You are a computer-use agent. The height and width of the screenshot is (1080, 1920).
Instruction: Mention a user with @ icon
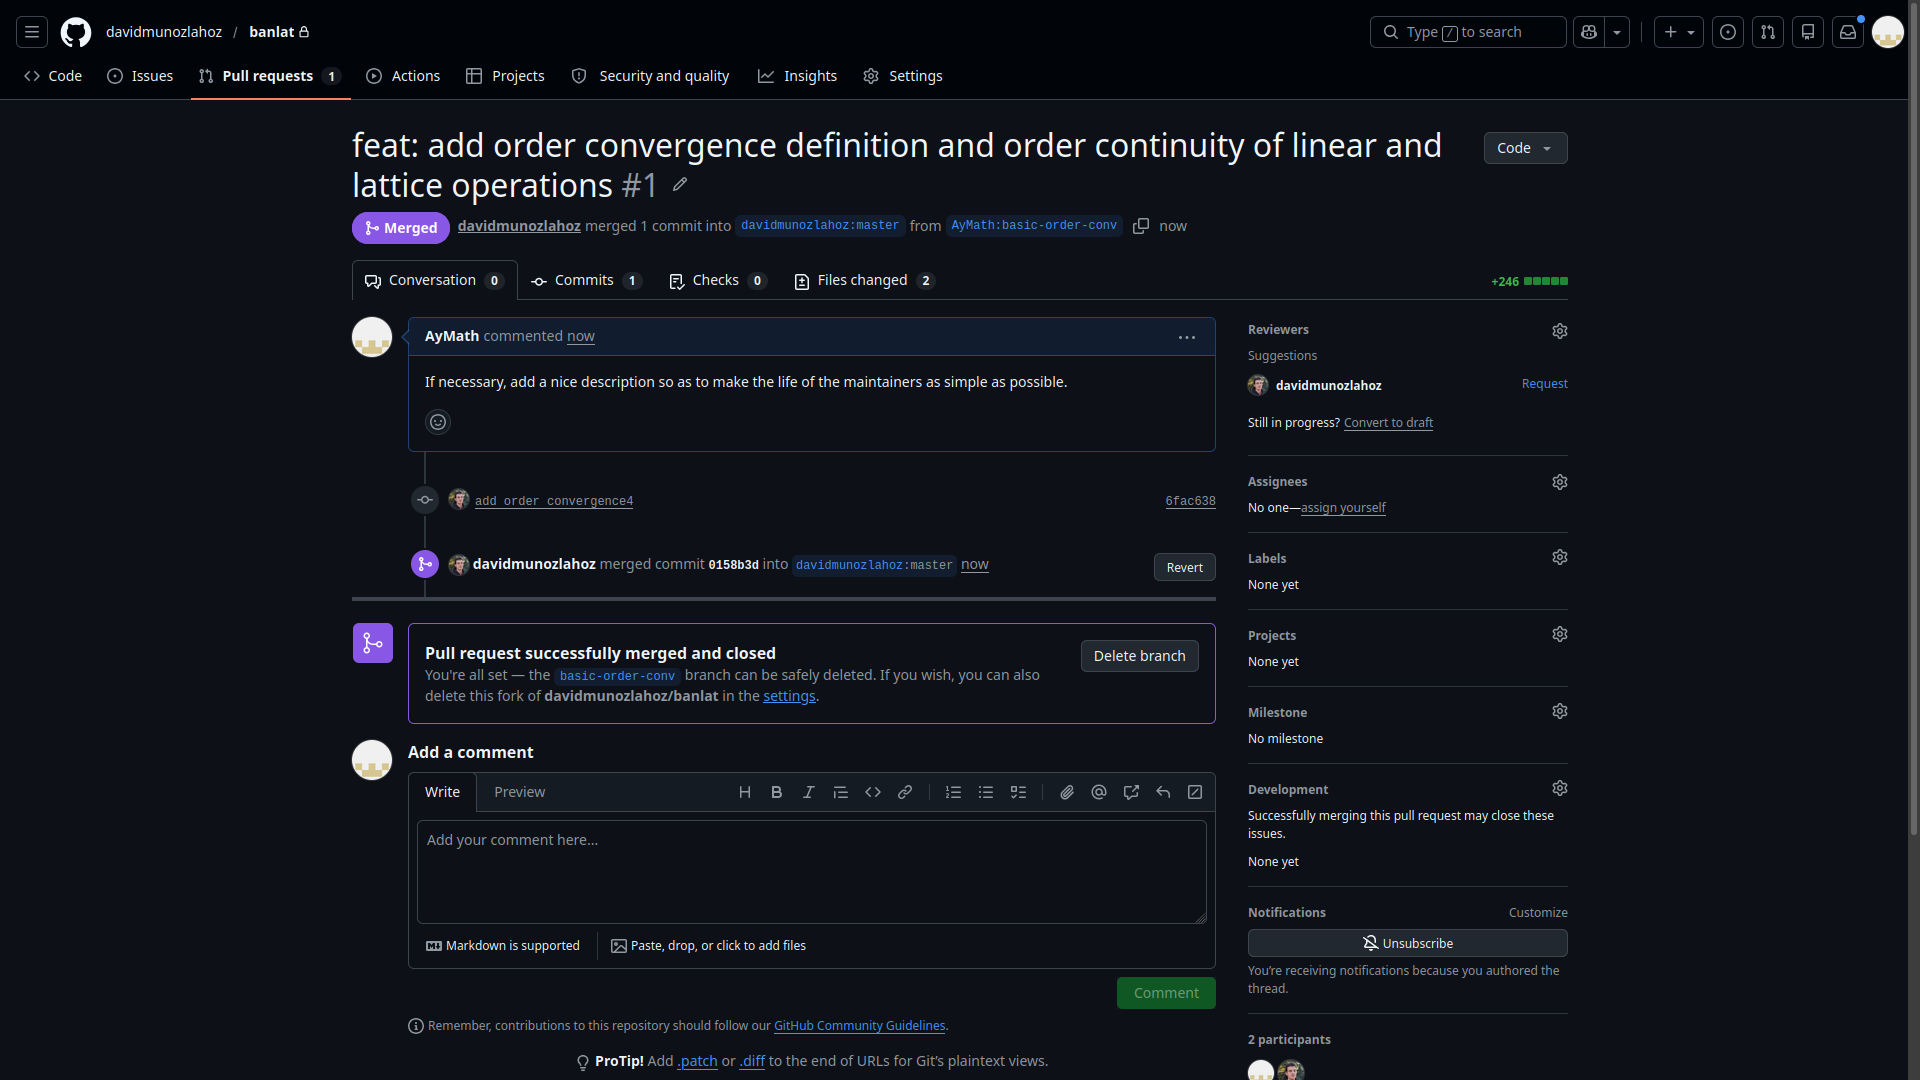pos(1099,792)
